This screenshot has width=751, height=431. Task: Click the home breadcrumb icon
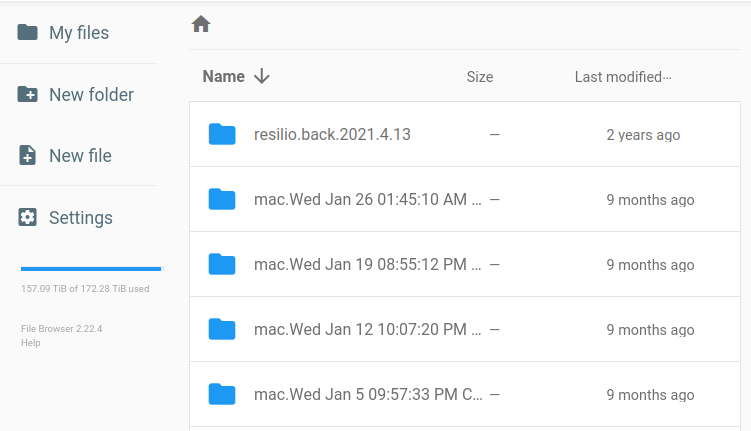click(x=201, y=24)
